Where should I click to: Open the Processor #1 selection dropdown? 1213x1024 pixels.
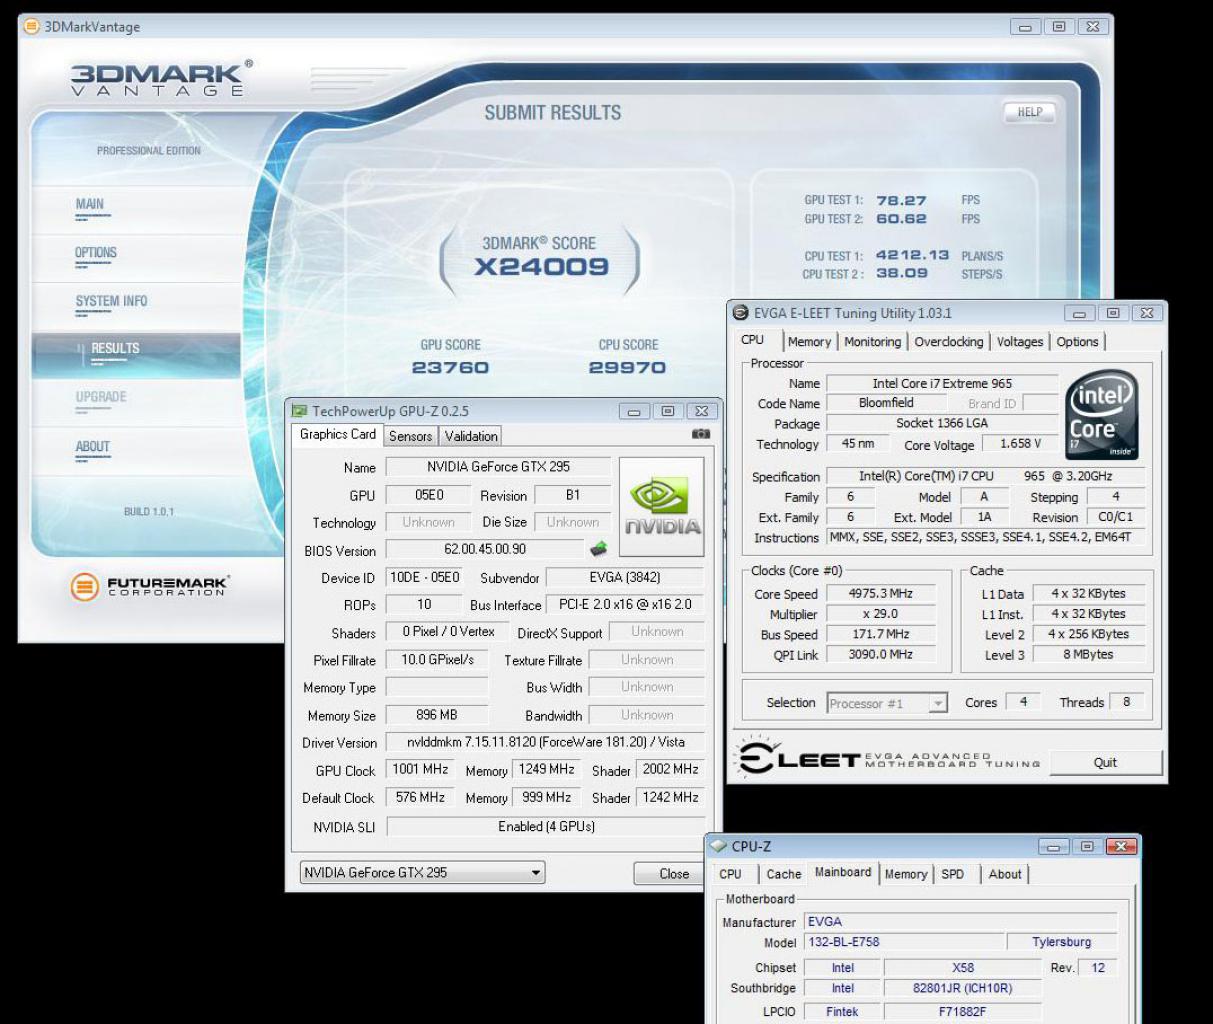point(887,703)
